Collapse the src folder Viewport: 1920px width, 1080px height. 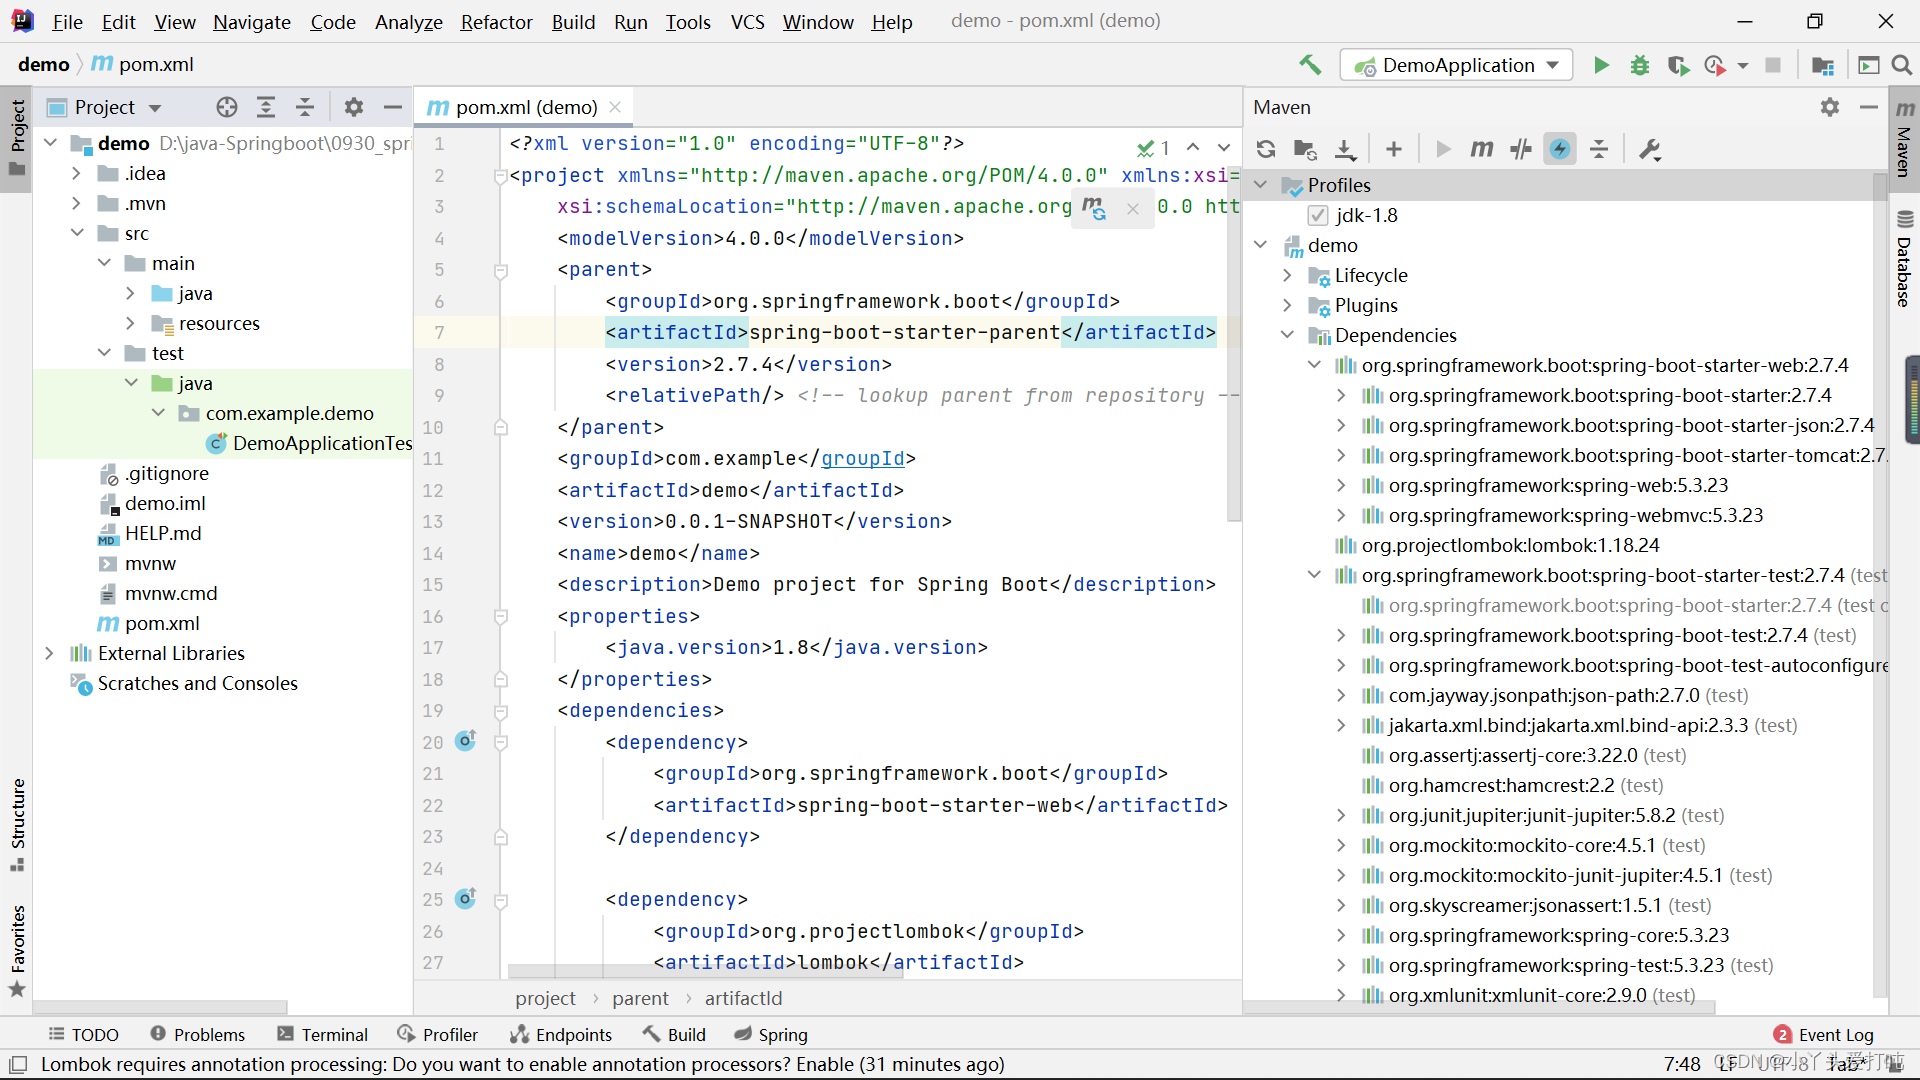[x=76, y=233]
